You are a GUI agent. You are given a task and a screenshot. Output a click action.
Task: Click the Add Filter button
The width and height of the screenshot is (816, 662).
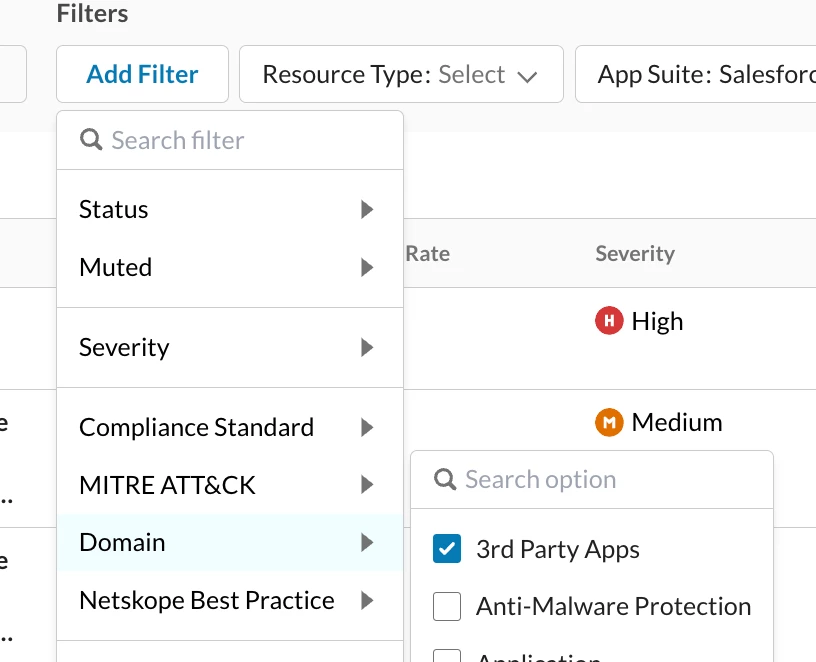pyautogui.click(x=142, y=74)
